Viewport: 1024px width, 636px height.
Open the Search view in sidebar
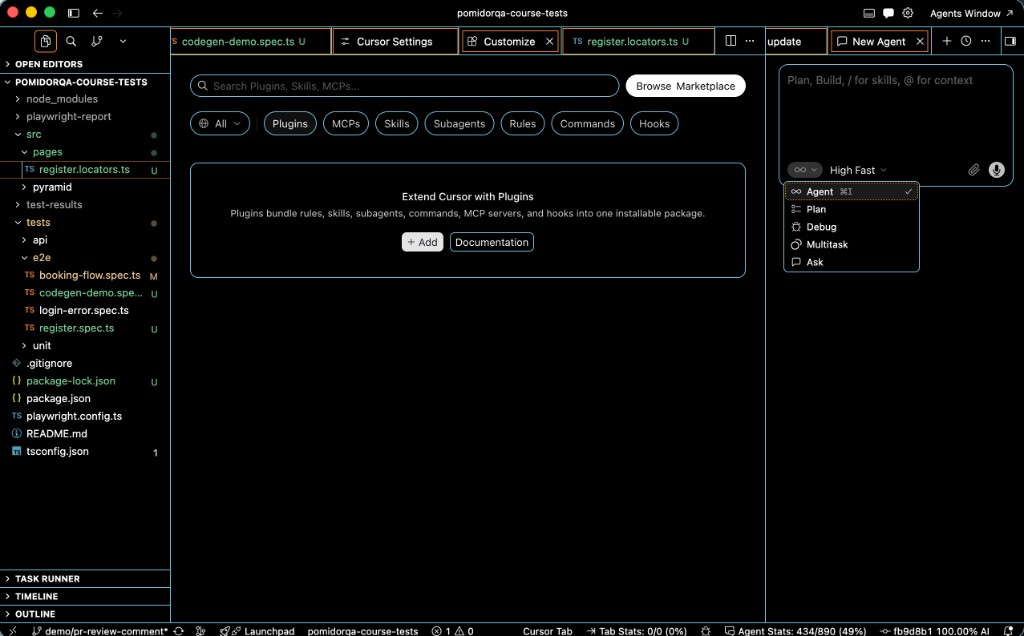71,41
